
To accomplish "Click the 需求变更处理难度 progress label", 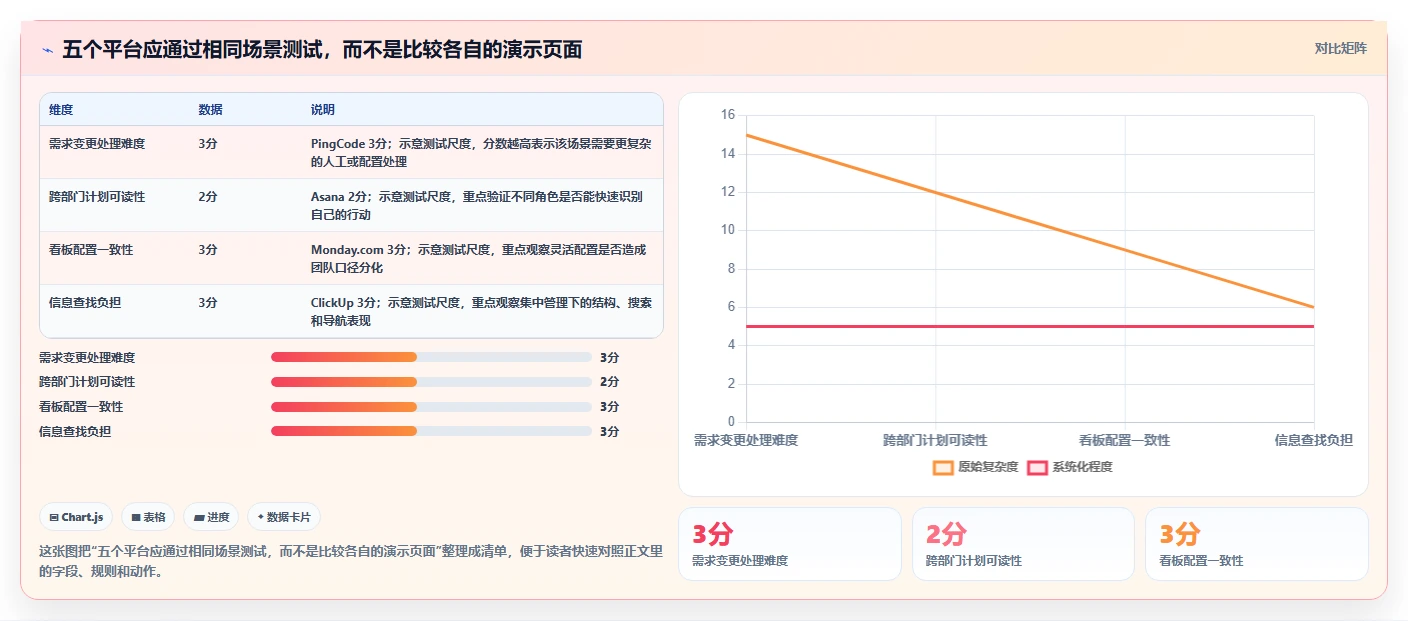I will tap(87, 357).
